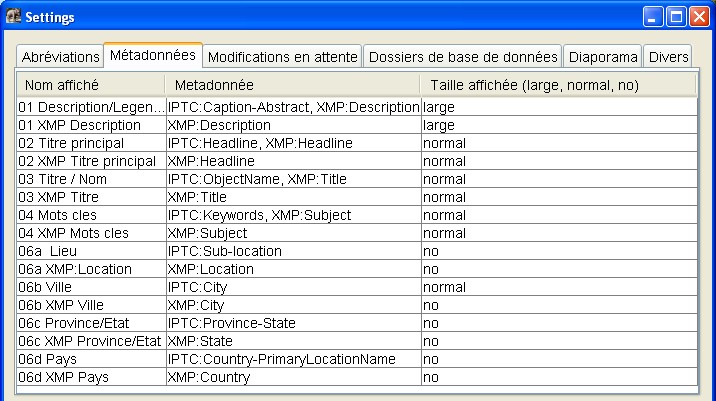
Task: Select the 06a XMP:Location name cell
Action: click(91, 269)
